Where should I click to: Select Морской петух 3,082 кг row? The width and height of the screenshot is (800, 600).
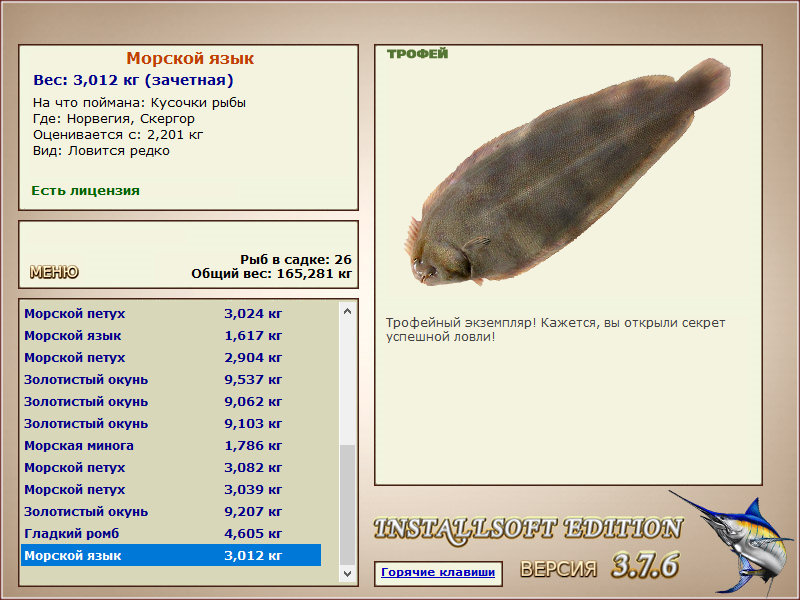(171, 467)
